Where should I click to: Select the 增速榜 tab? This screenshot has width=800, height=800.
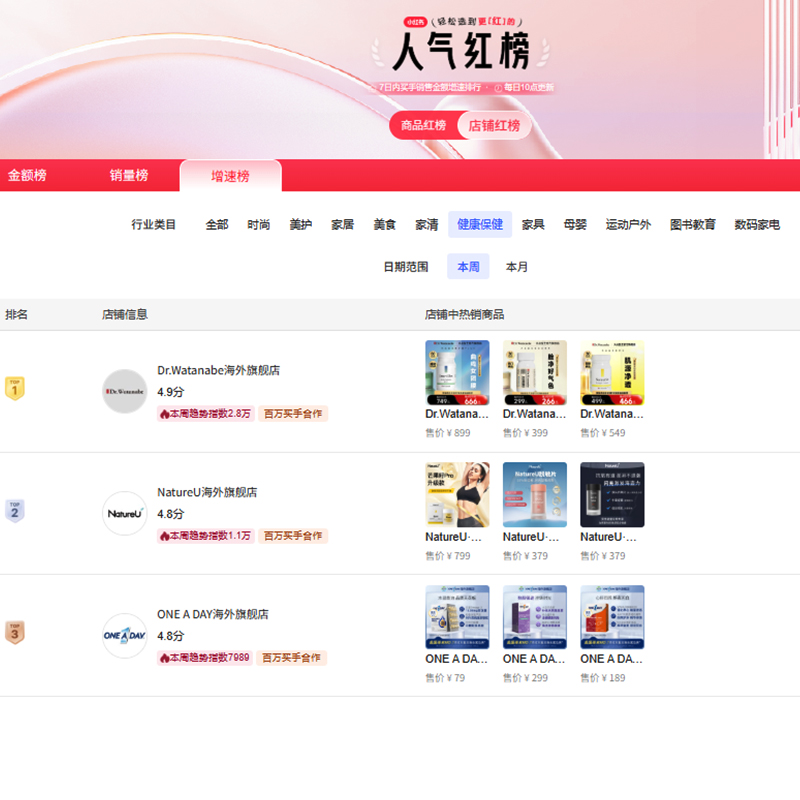(230, 176)
